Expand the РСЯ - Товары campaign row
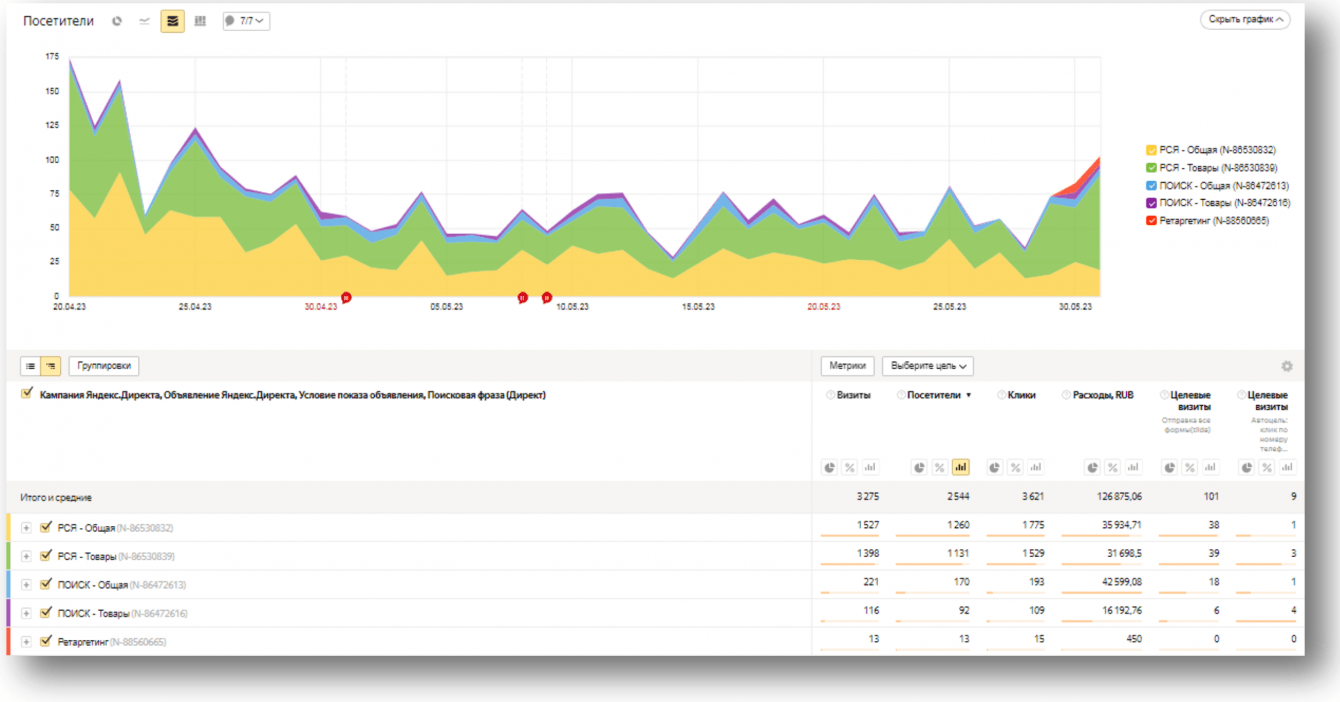Viewport: 1340px width, 702px height. pyautogui.click(x=26, y=556)
